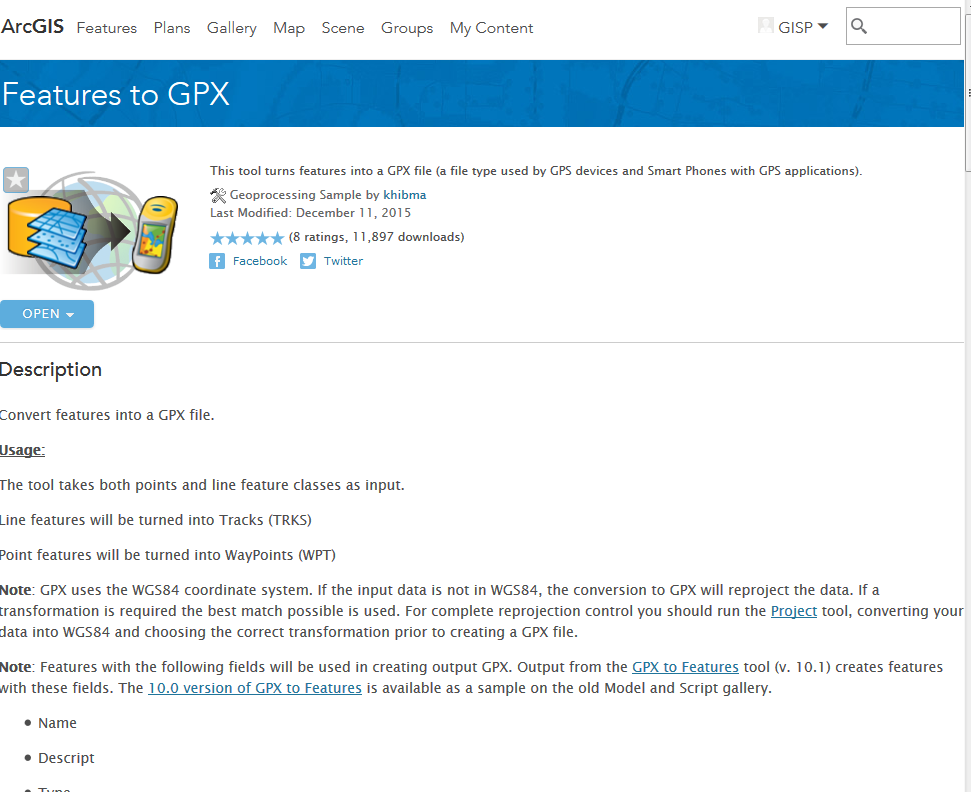Share via the Facebook link
Screen dimensions: 971x792
(259, 261)
